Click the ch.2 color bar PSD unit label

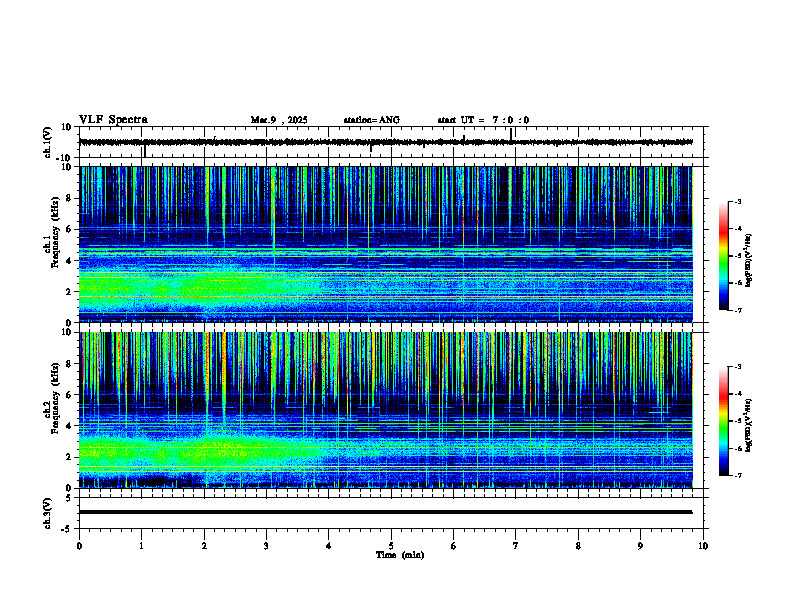[x=749, y=425]
